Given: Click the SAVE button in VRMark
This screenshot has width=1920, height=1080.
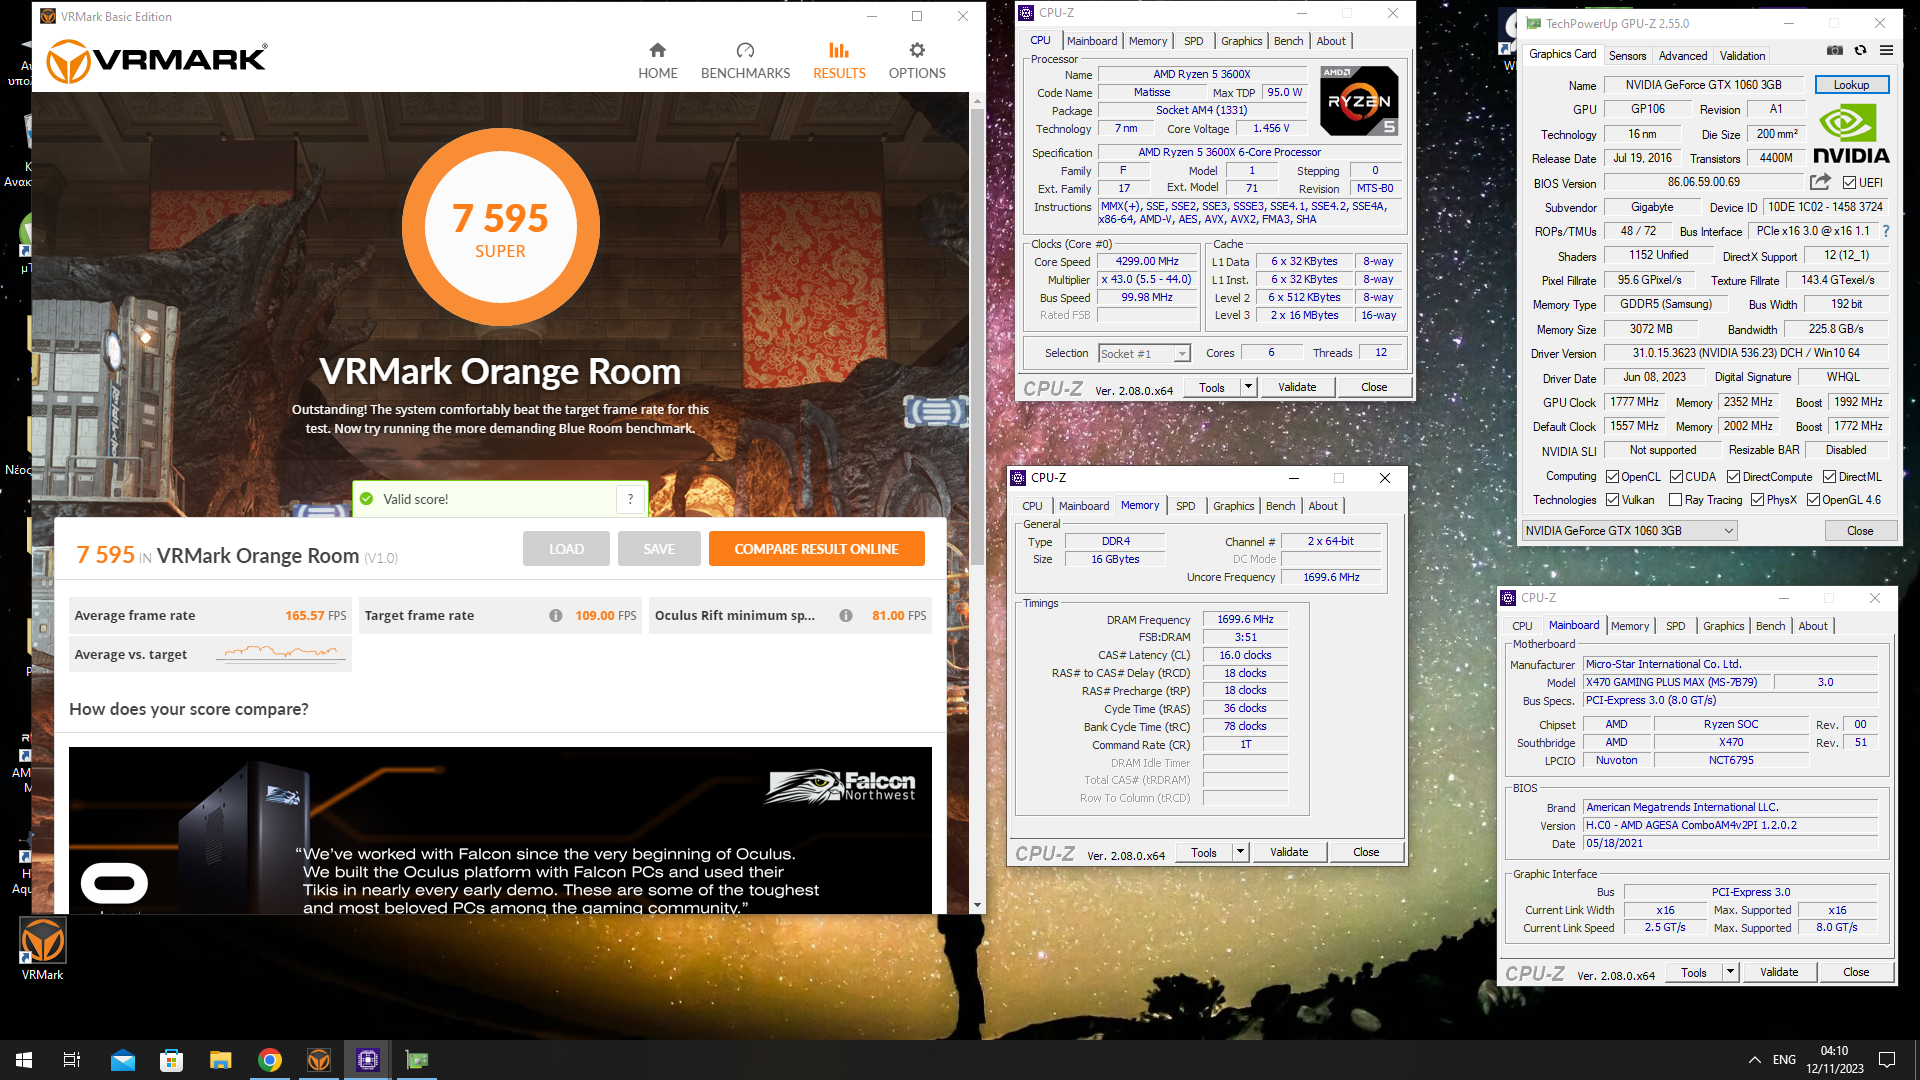Looking at the screenshot, I should [659, 549].
